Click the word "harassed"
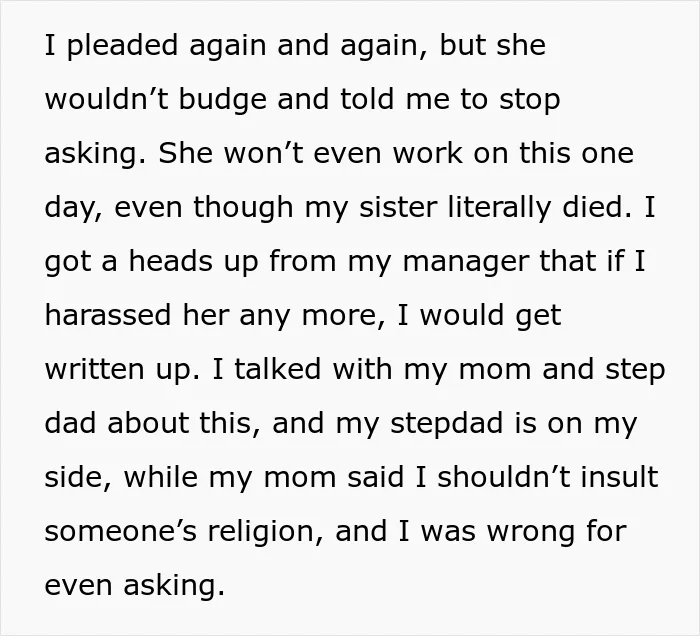This screenshot has width=700, height=636. (108, 315)
